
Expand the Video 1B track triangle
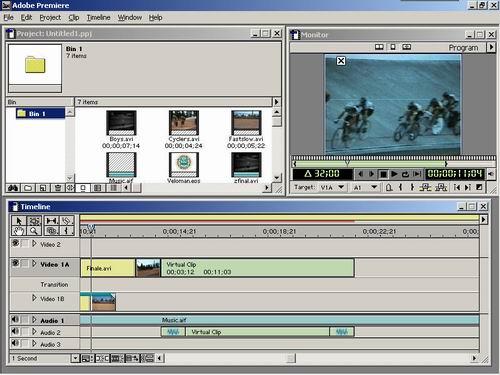(34, 298)
